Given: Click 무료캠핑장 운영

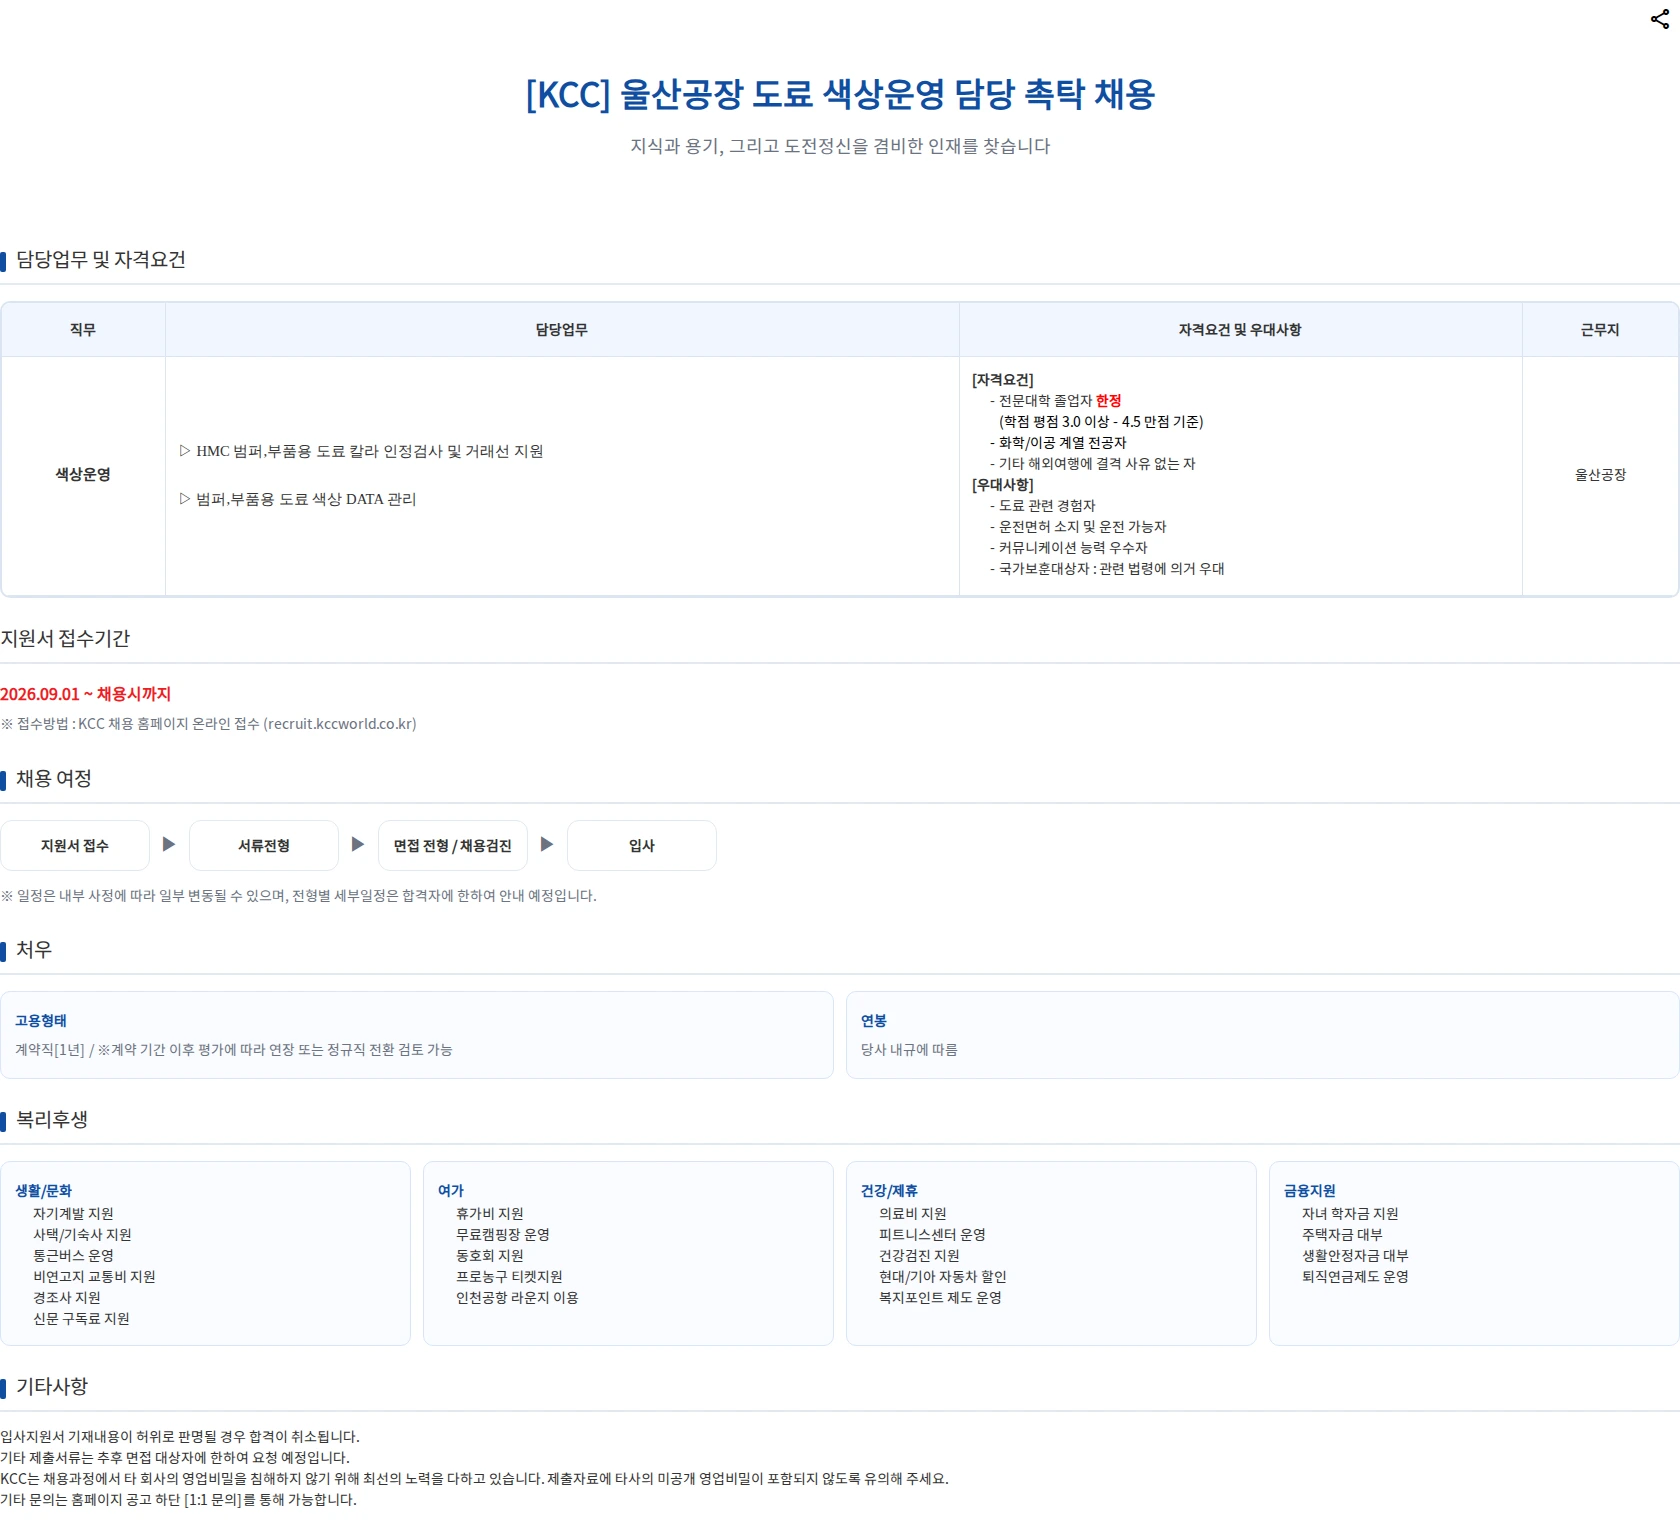Looking at the screenshot, I should 503,1235.
